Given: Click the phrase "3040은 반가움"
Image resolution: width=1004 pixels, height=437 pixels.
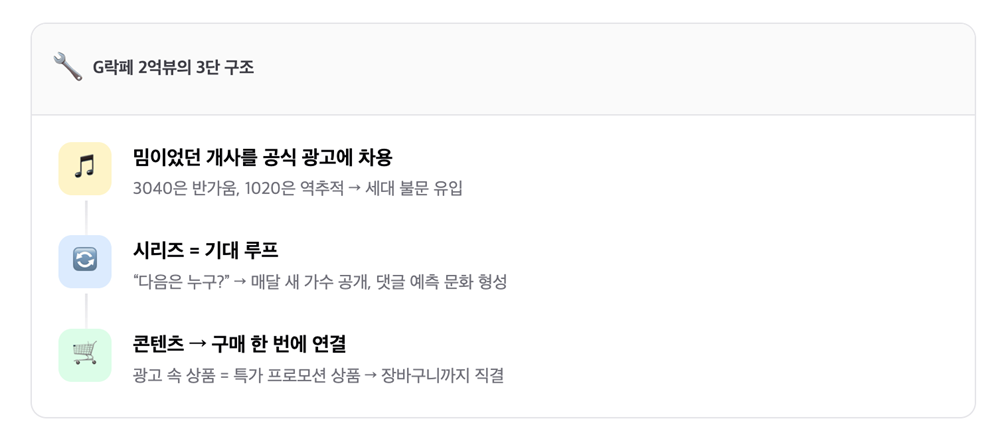Looking at the screenshot, I should coord(180,188).
